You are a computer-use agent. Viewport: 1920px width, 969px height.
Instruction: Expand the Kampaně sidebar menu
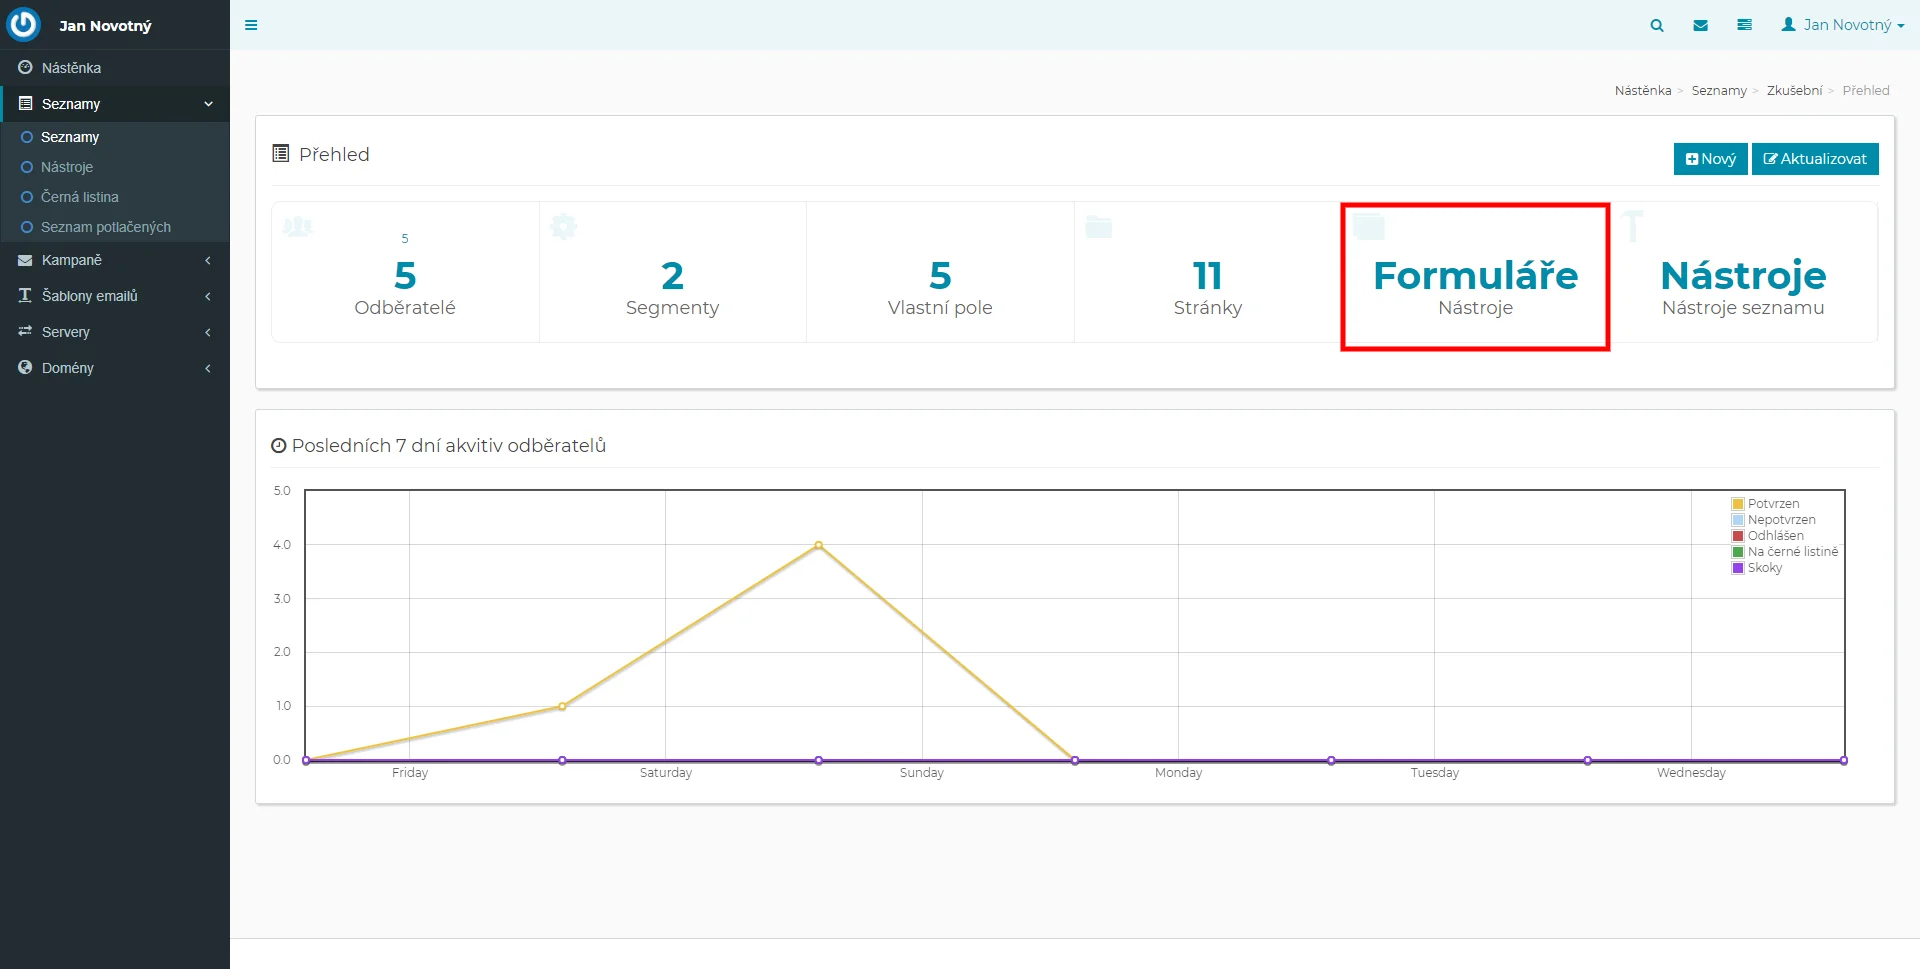pyautogui.click(x=72, y=260)
